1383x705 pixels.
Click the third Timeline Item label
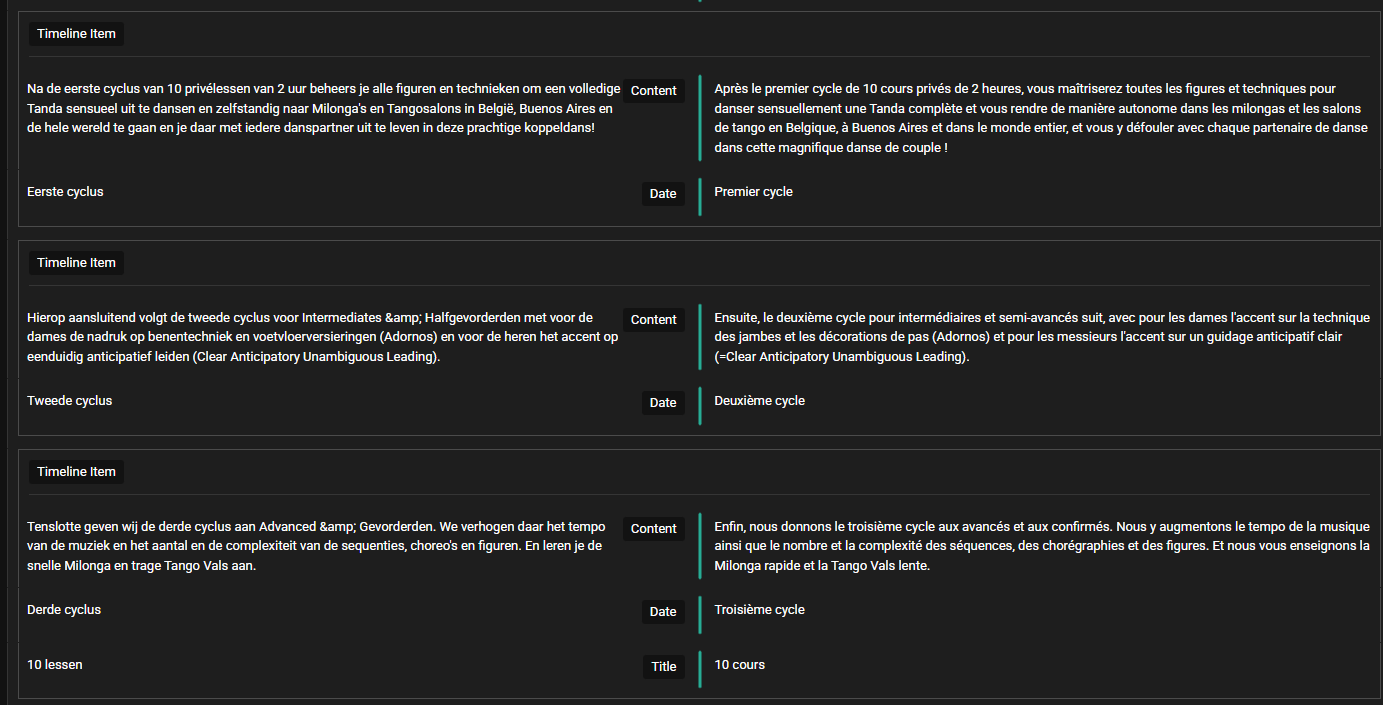(x=76, y=472)
